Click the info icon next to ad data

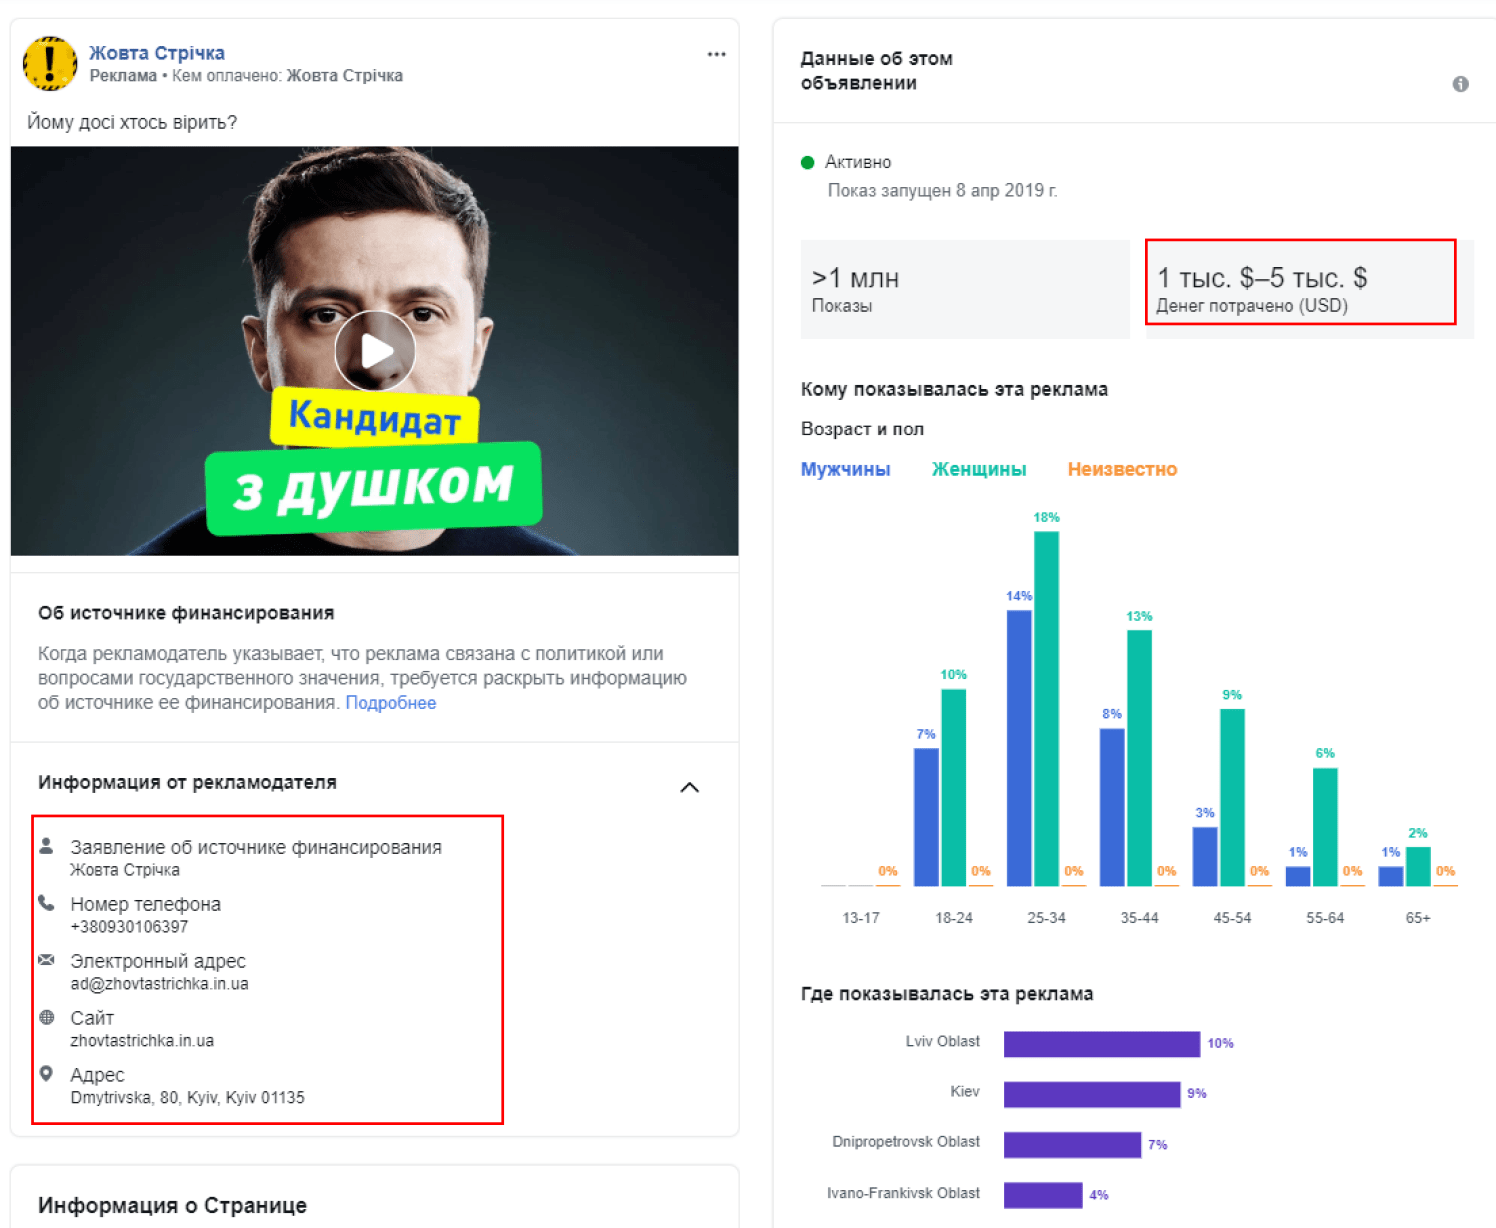(1460, 84)
